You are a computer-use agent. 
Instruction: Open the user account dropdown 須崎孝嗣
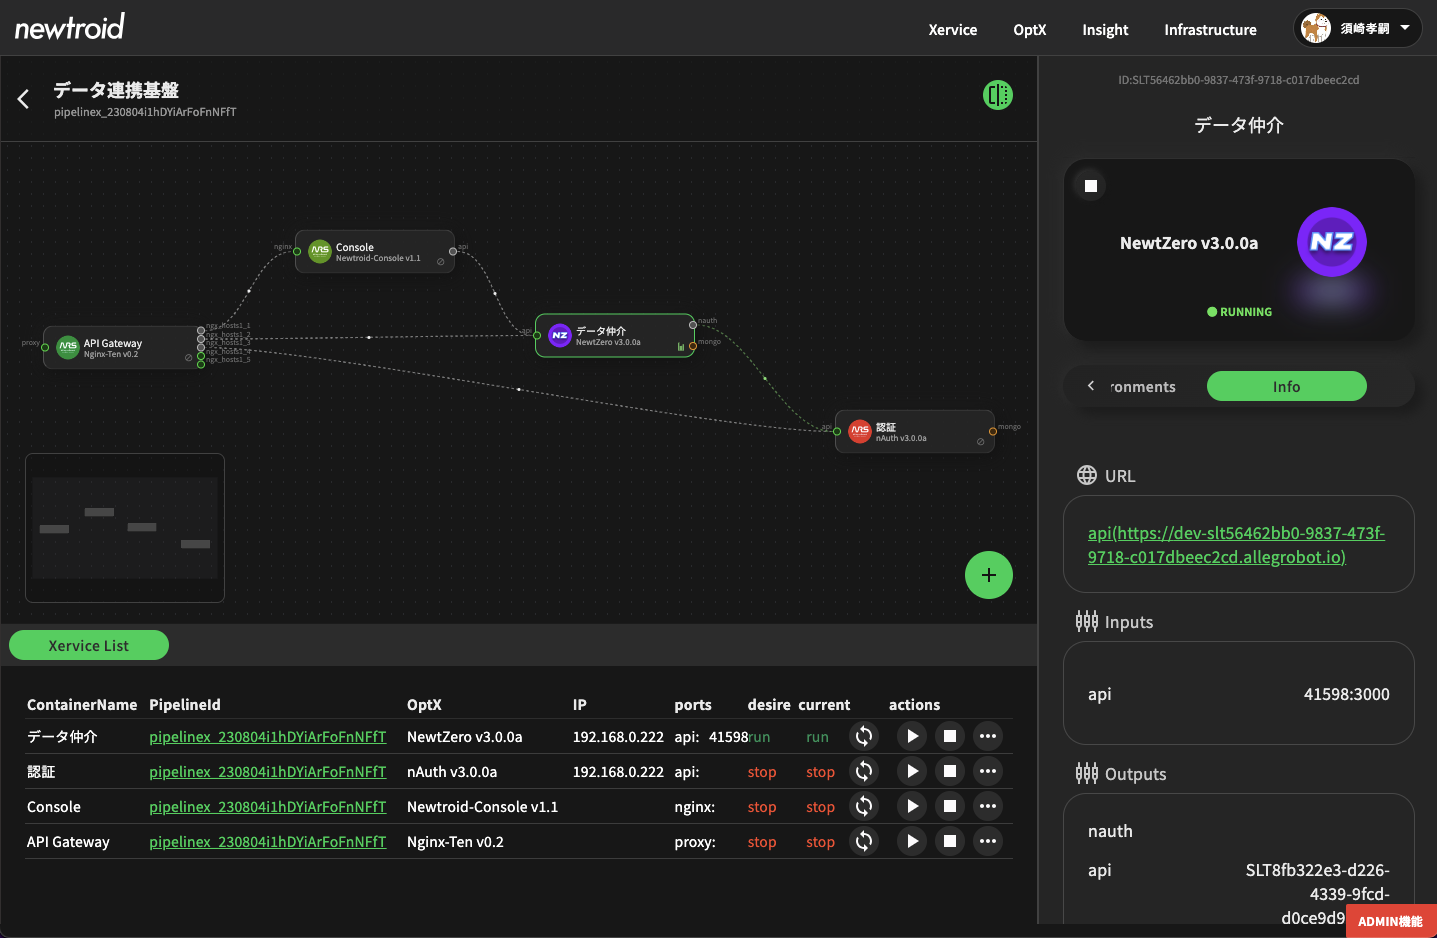1357,29
